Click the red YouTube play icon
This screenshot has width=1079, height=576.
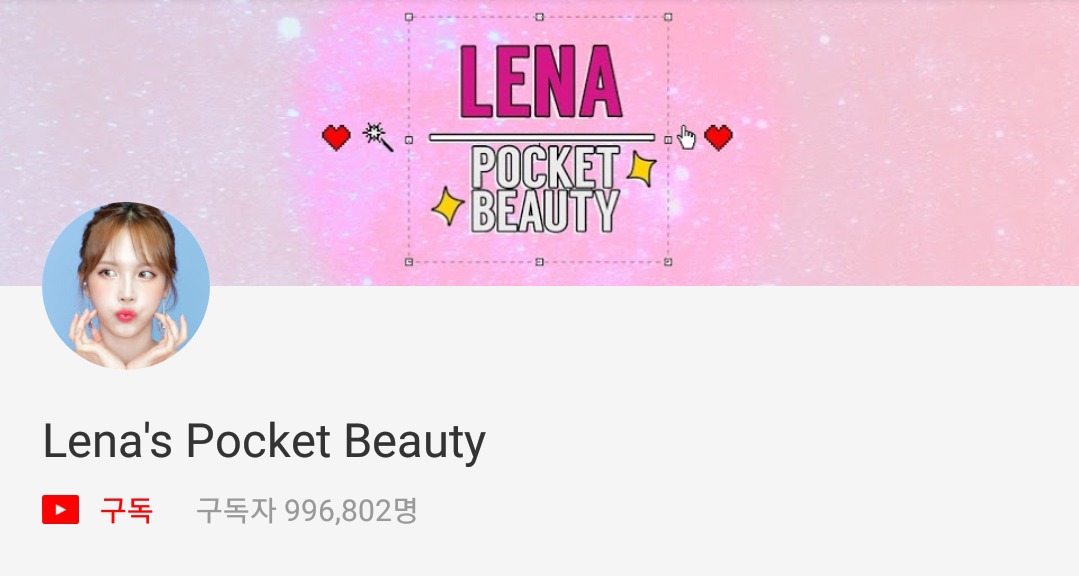[x=61, y=510]
